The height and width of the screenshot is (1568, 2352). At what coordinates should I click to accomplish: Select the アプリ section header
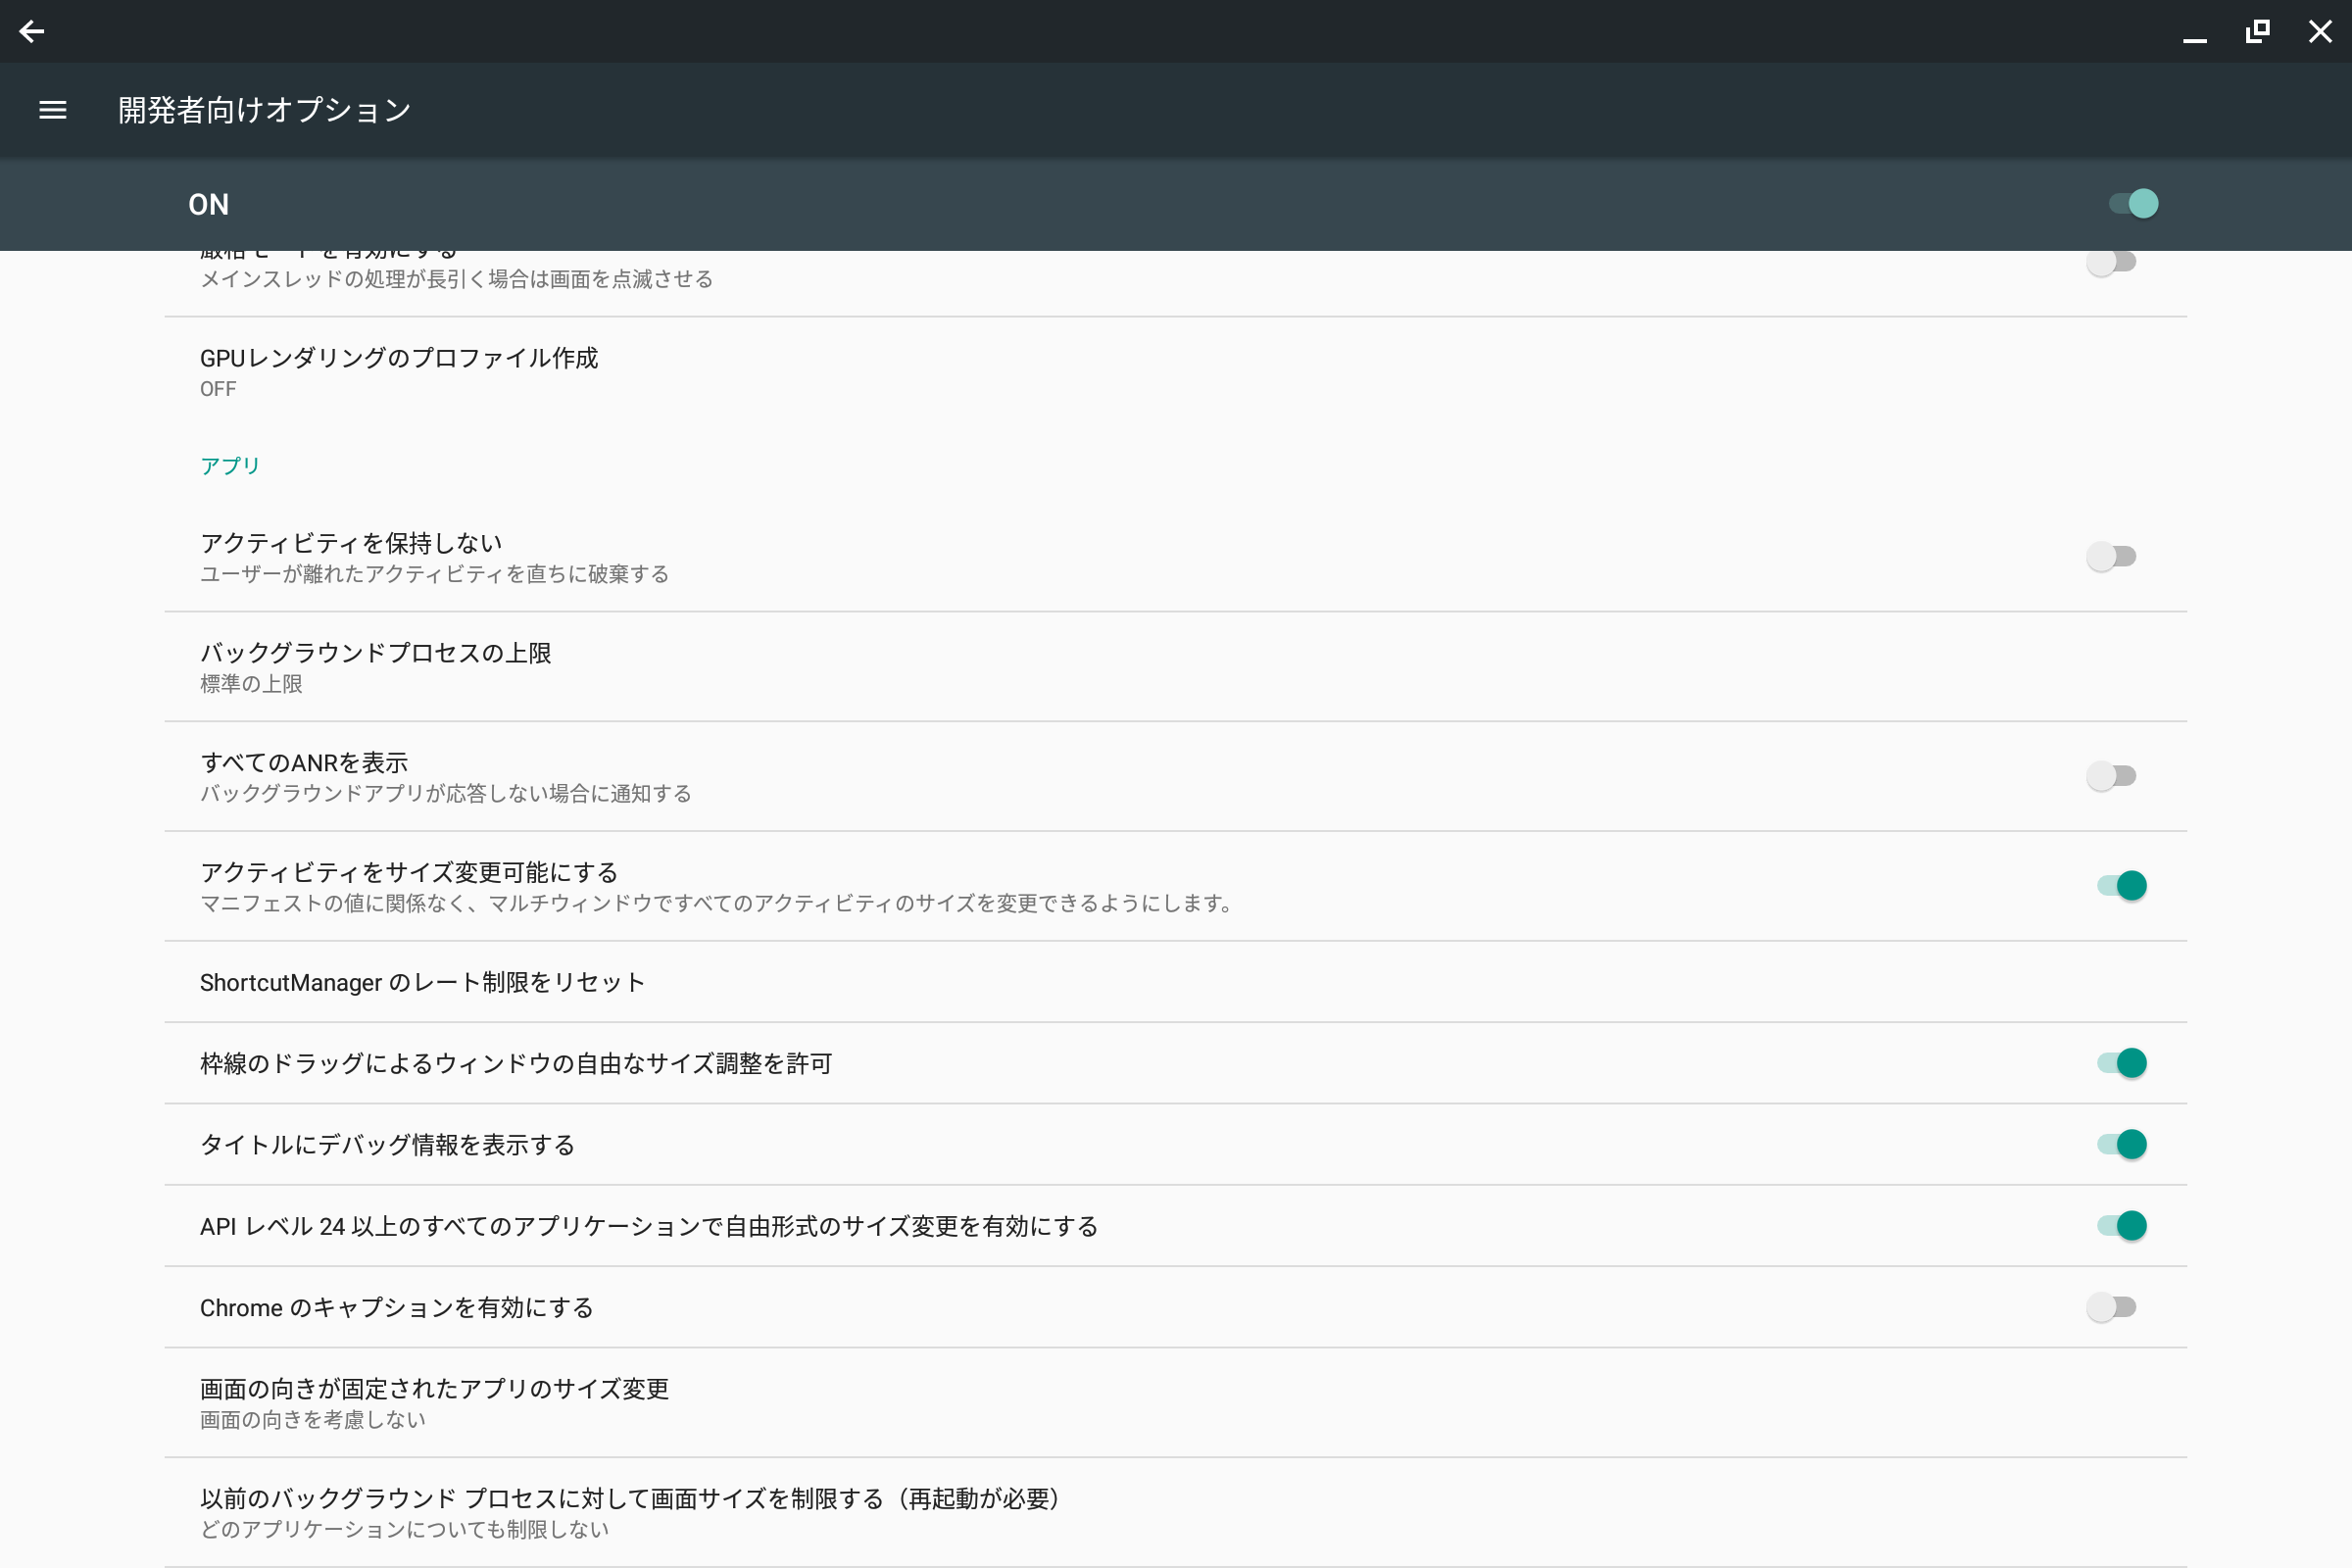point(229,463)
